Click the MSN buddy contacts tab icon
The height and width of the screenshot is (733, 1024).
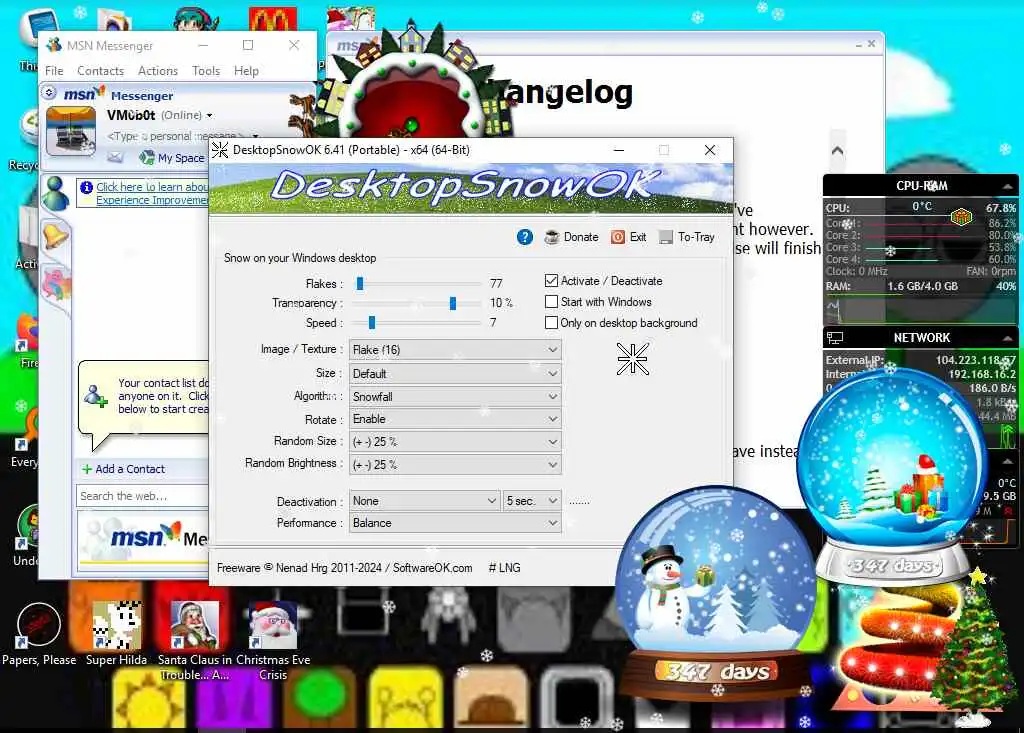point(56,193)
